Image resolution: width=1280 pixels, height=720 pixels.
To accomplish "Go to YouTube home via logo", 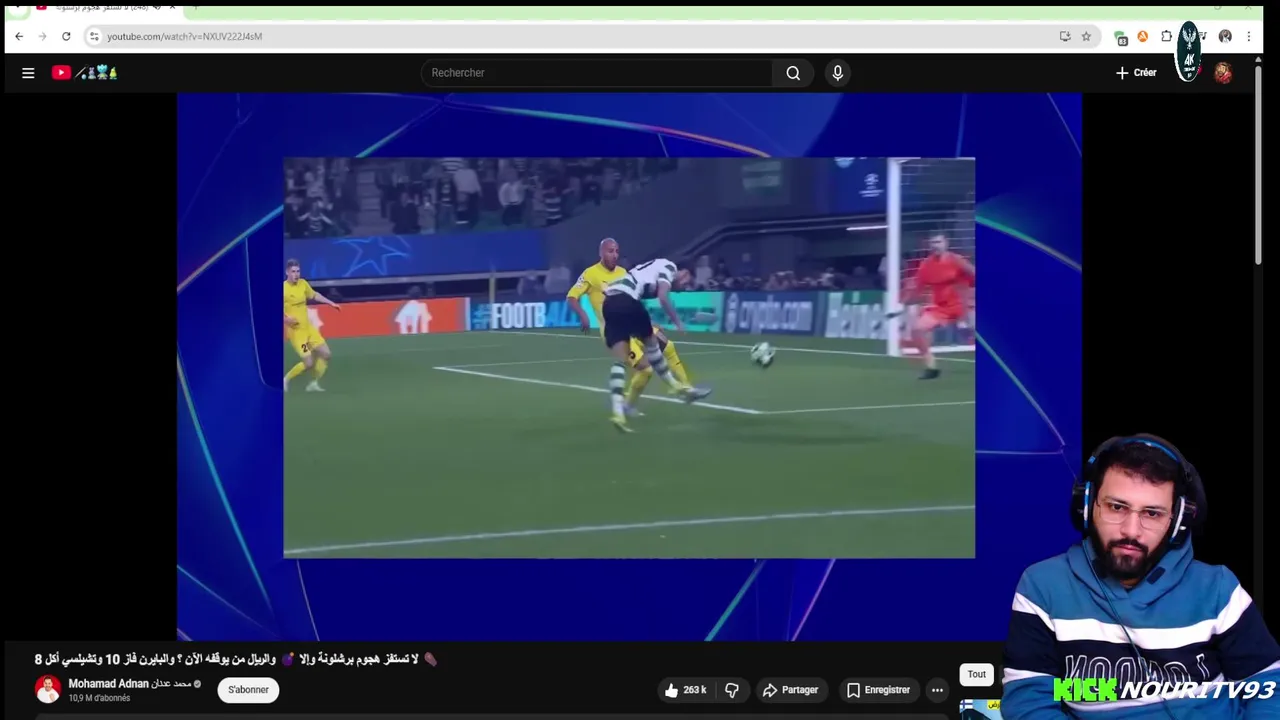I will pos(85,73).
